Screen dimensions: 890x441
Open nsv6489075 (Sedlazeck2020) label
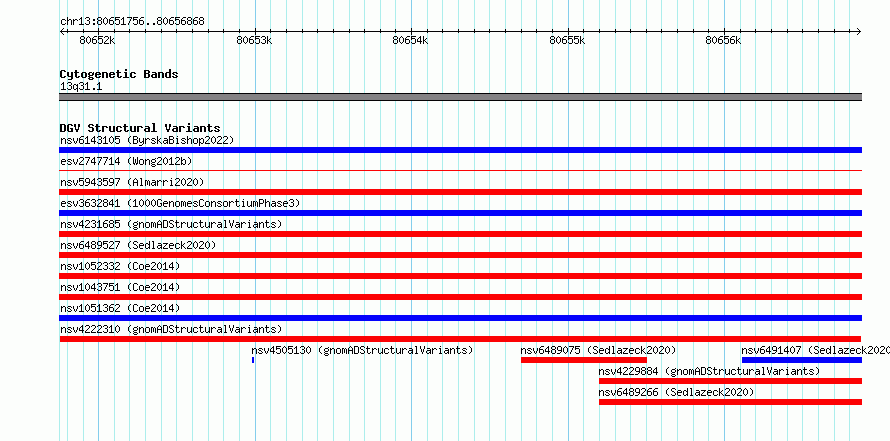598,350
